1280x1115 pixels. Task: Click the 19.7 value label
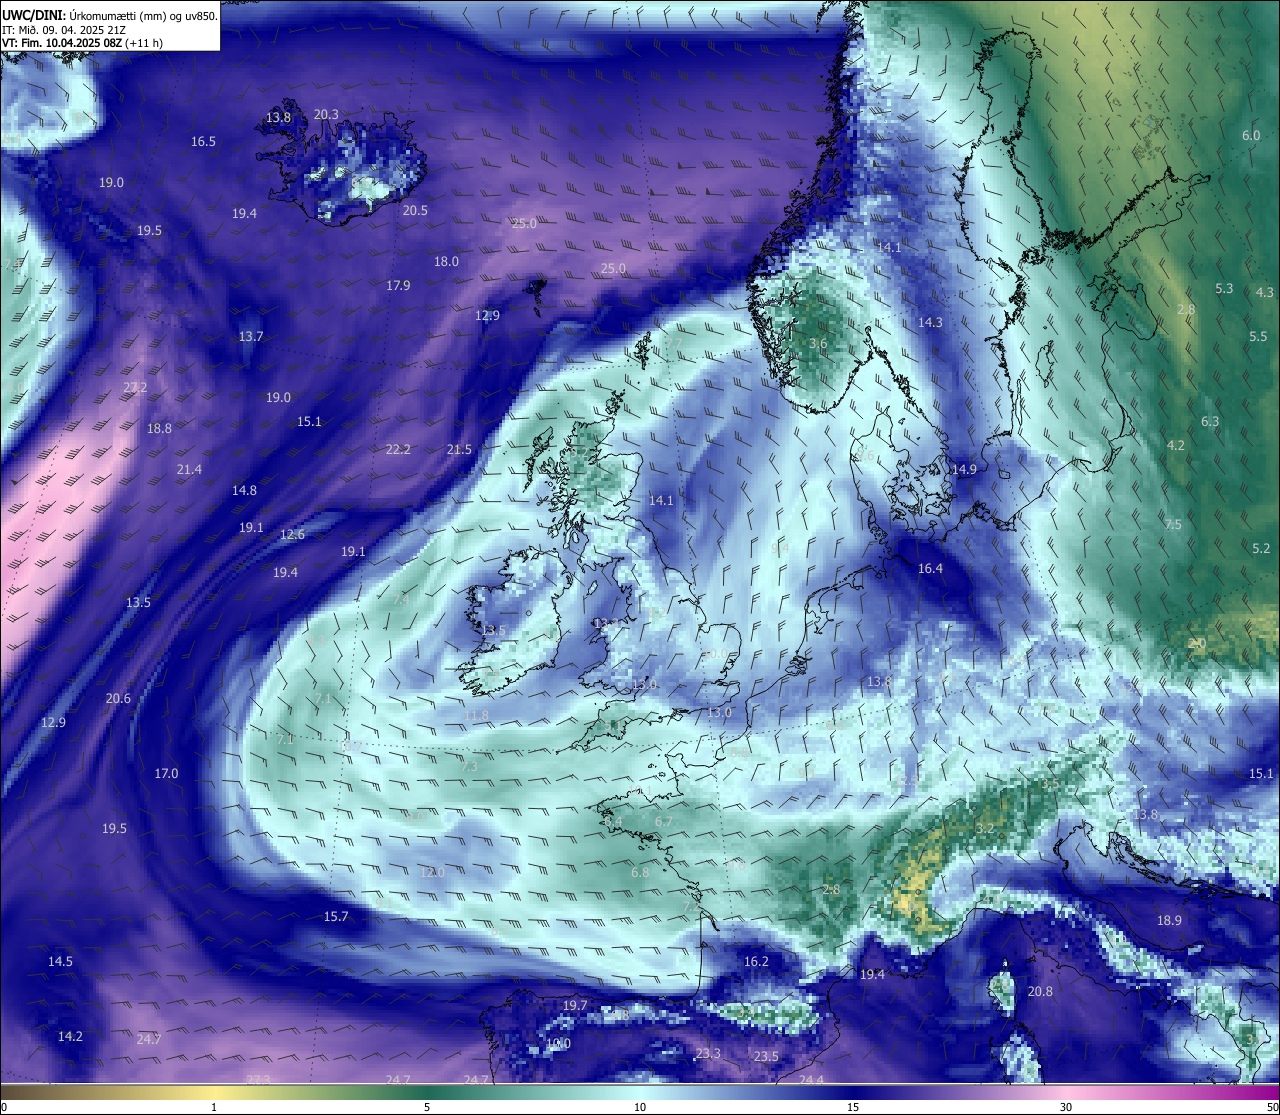[575, 1006]
